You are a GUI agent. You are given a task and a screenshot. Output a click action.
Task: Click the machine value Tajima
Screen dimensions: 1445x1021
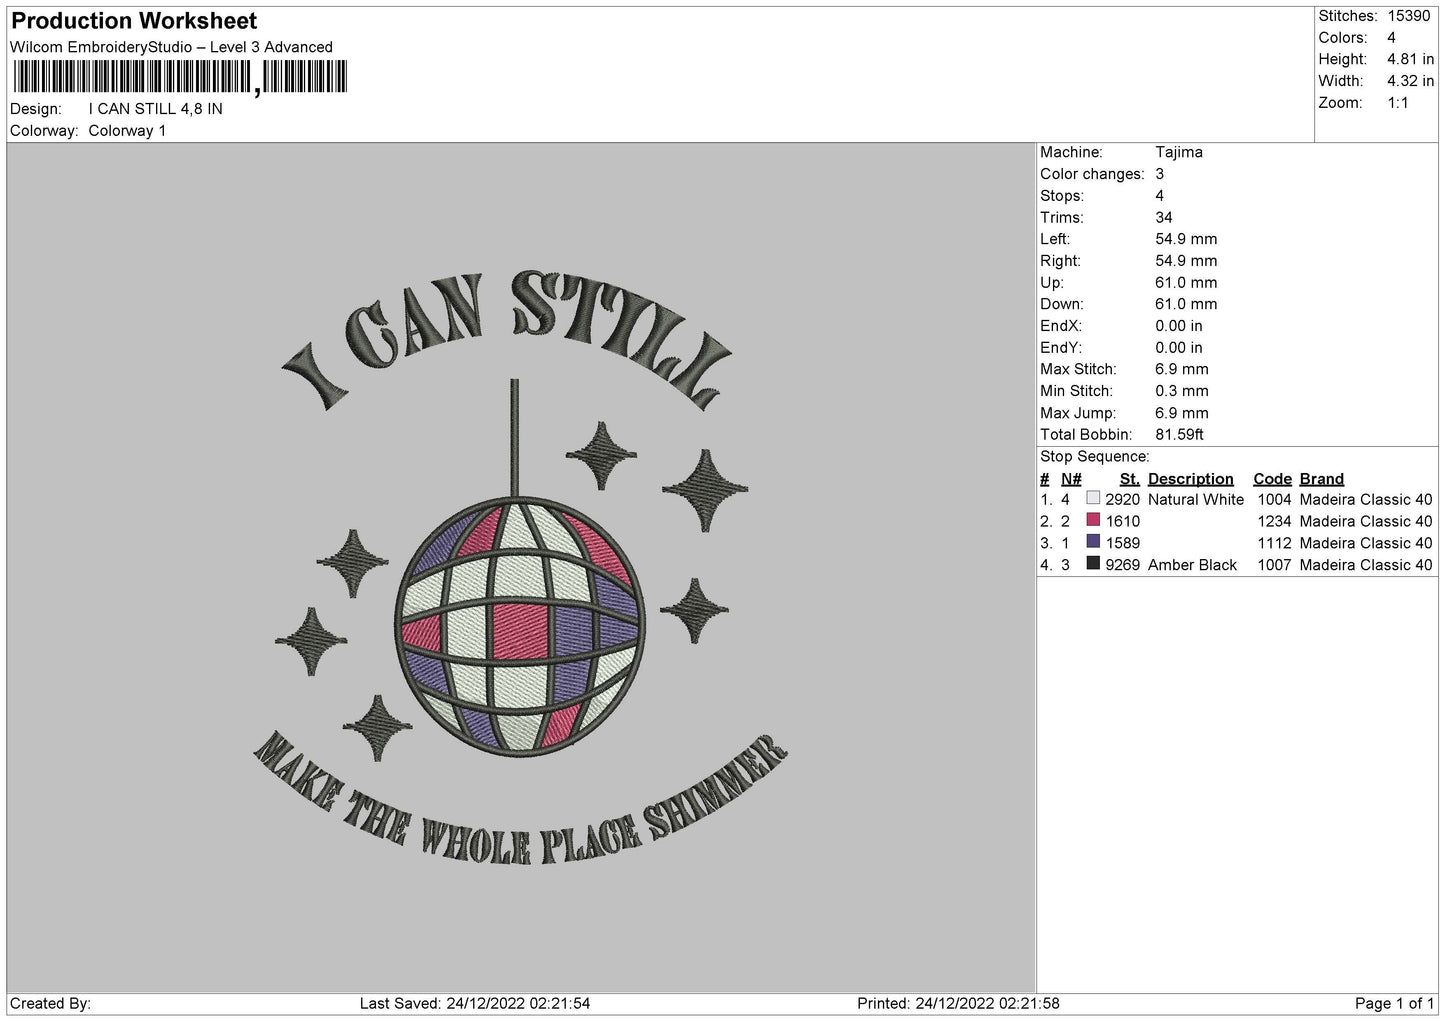(x=1179, y=152)
